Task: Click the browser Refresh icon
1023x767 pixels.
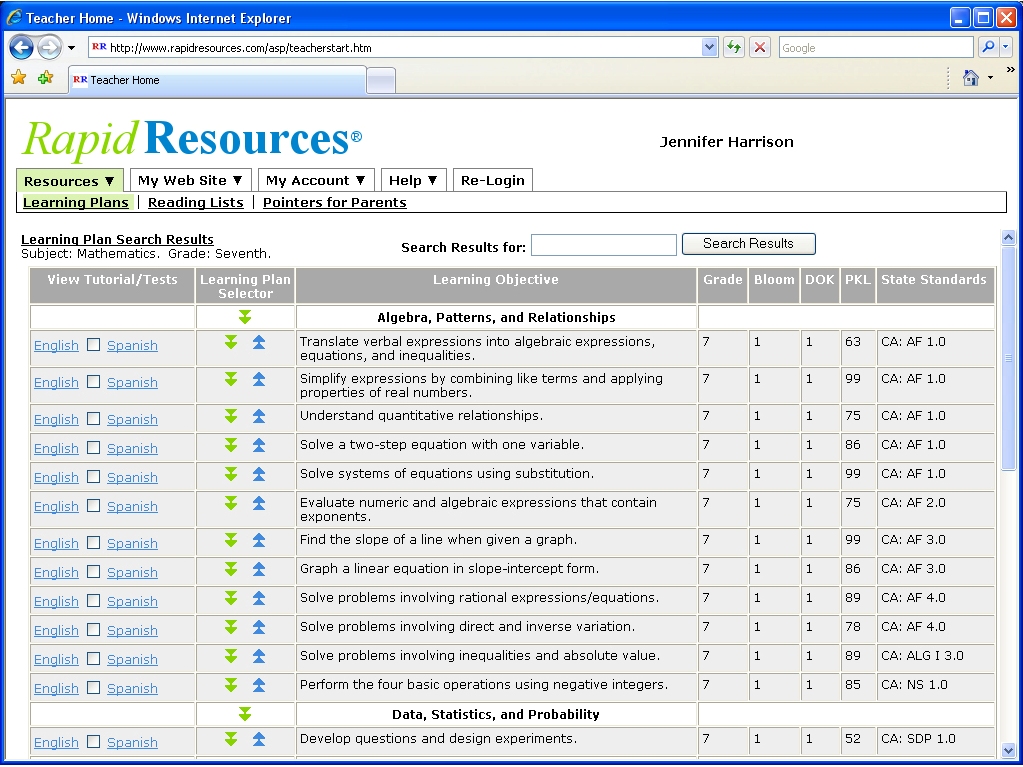Action: [734, 47]
